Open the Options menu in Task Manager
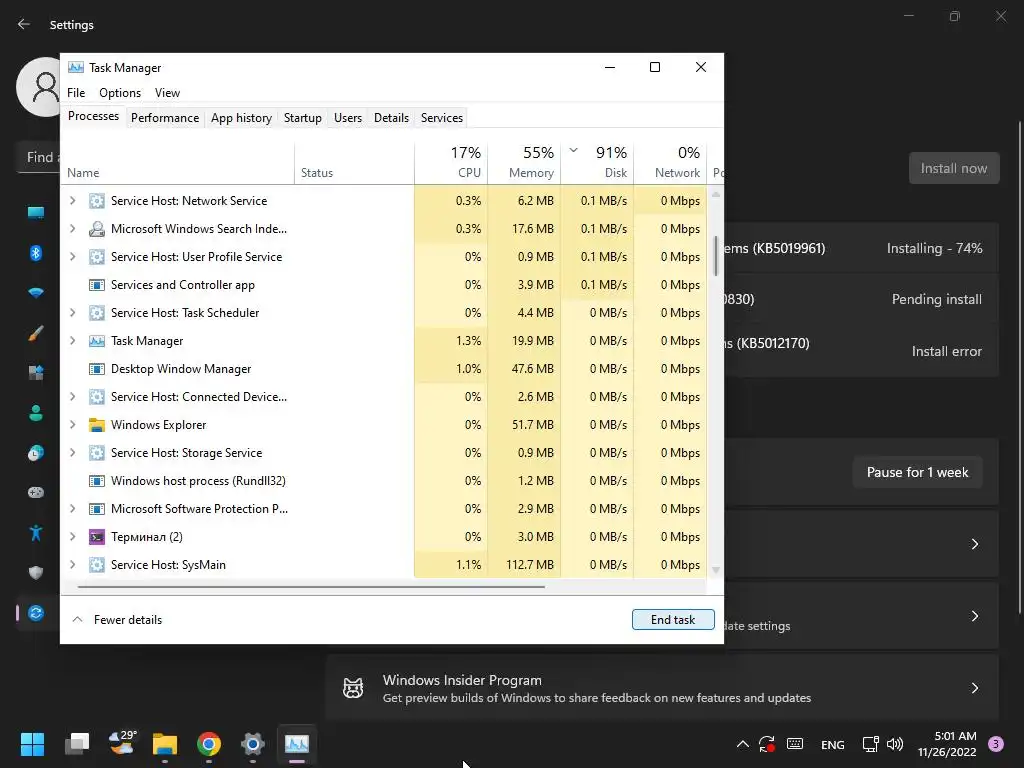This screenshot has width=1024, height=768. point(120,93)
